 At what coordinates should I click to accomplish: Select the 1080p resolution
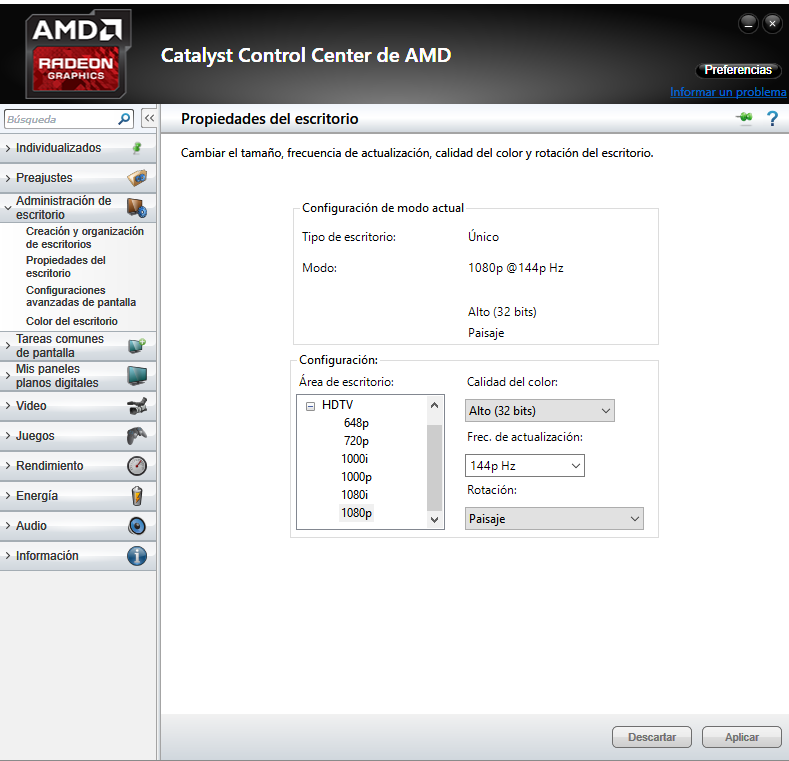coord(356,513)
